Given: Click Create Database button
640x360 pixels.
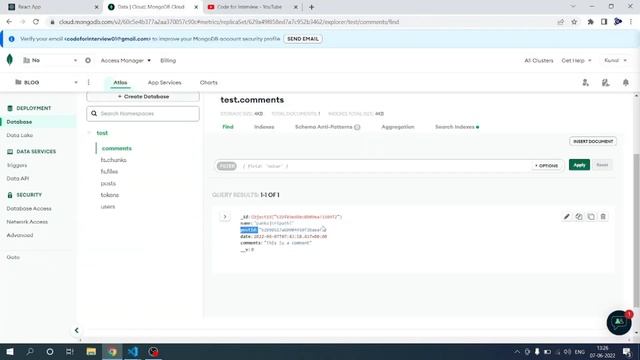Looking at the screenshot, I should (143, 97).
